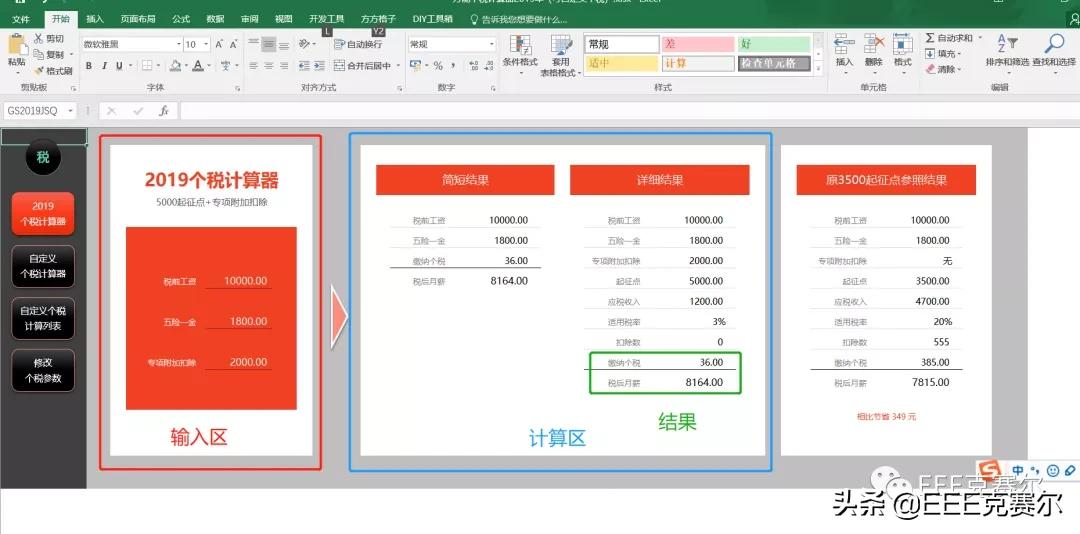The image size is (1080, 534).
Task: Toggle Underline formatting
Action: 119,66
